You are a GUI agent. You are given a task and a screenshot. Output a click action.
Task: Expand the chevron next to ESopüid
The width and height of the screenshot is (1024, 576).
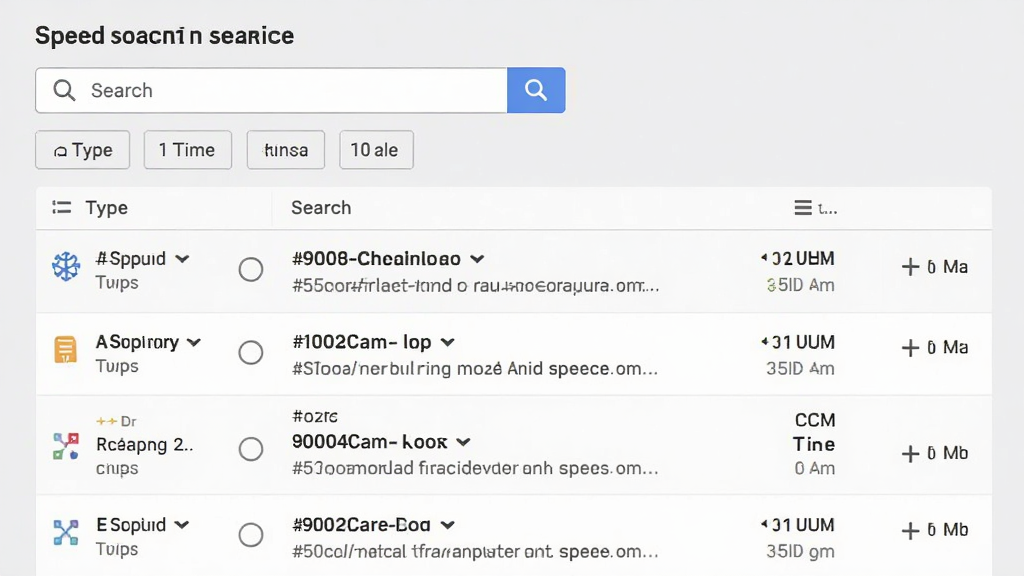tap(182, 524)
